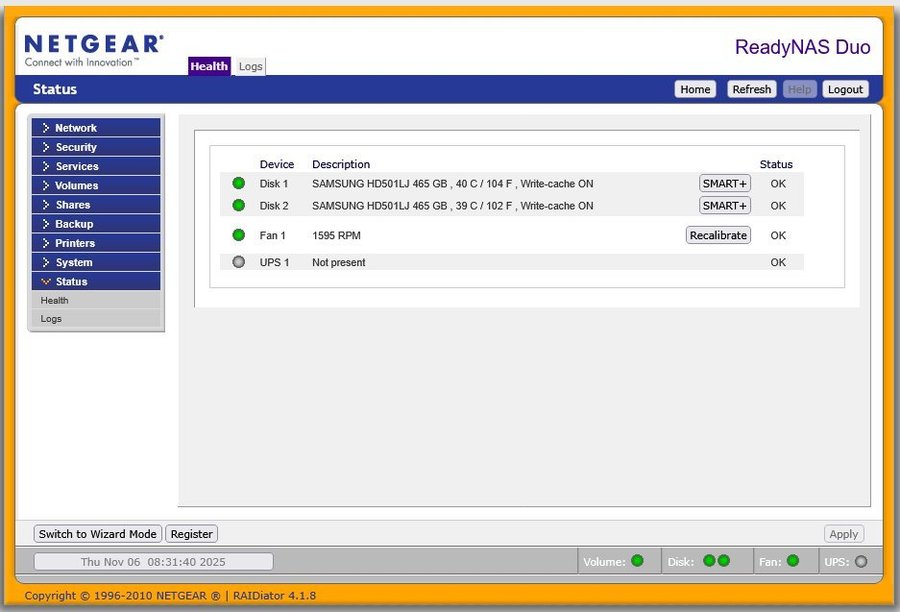
Task: Click the UPS LED in the bottom bar
Action: coord(861,561)
